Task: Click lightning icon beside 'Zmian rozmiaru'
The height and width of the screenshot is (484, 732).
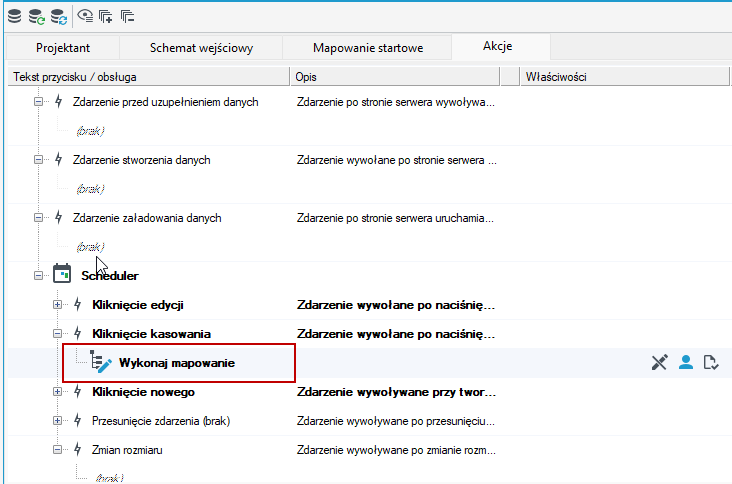Action: [x=77, y=449]
